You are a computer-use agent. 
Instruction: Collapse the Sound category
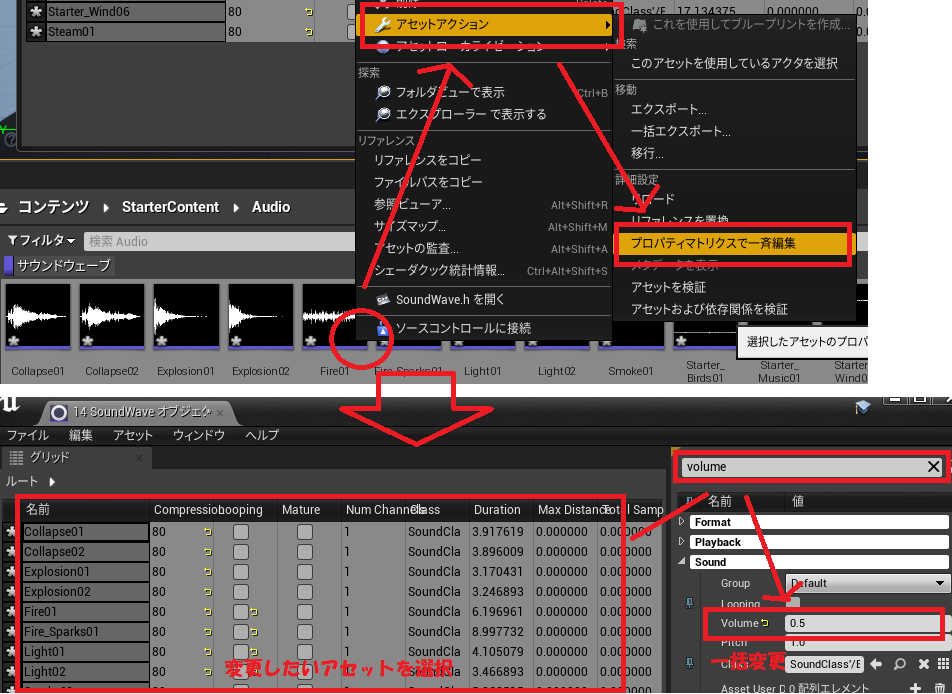point(681,562)
